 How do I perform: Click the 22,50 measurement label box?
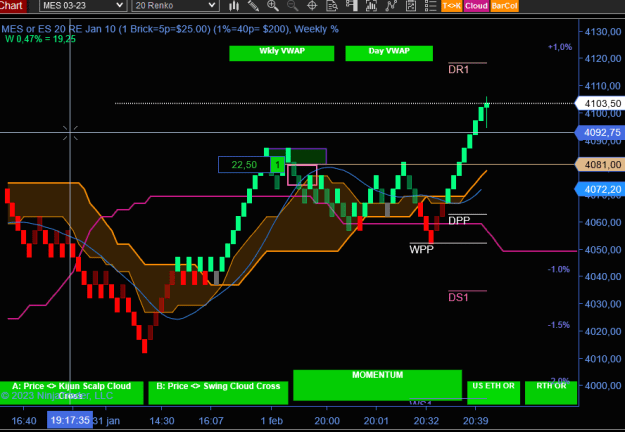(244, 165)
